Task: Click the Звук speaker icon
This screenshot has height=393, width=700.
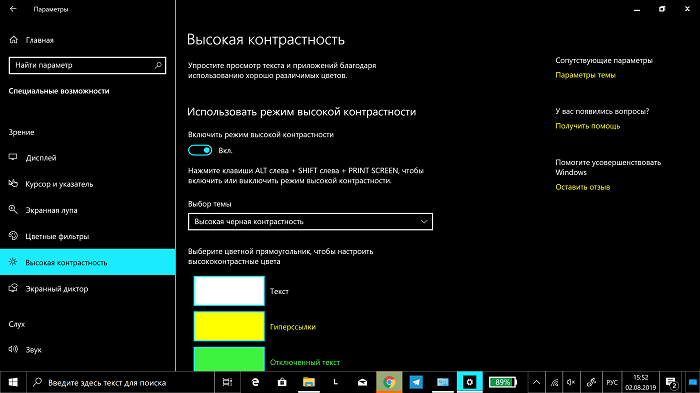Action: [13, 349]
